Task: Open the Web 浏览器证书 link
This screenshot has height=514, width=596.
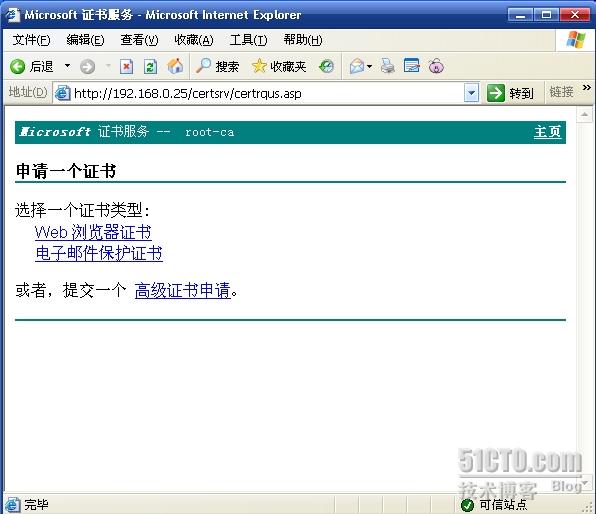Action: (93, 232)
